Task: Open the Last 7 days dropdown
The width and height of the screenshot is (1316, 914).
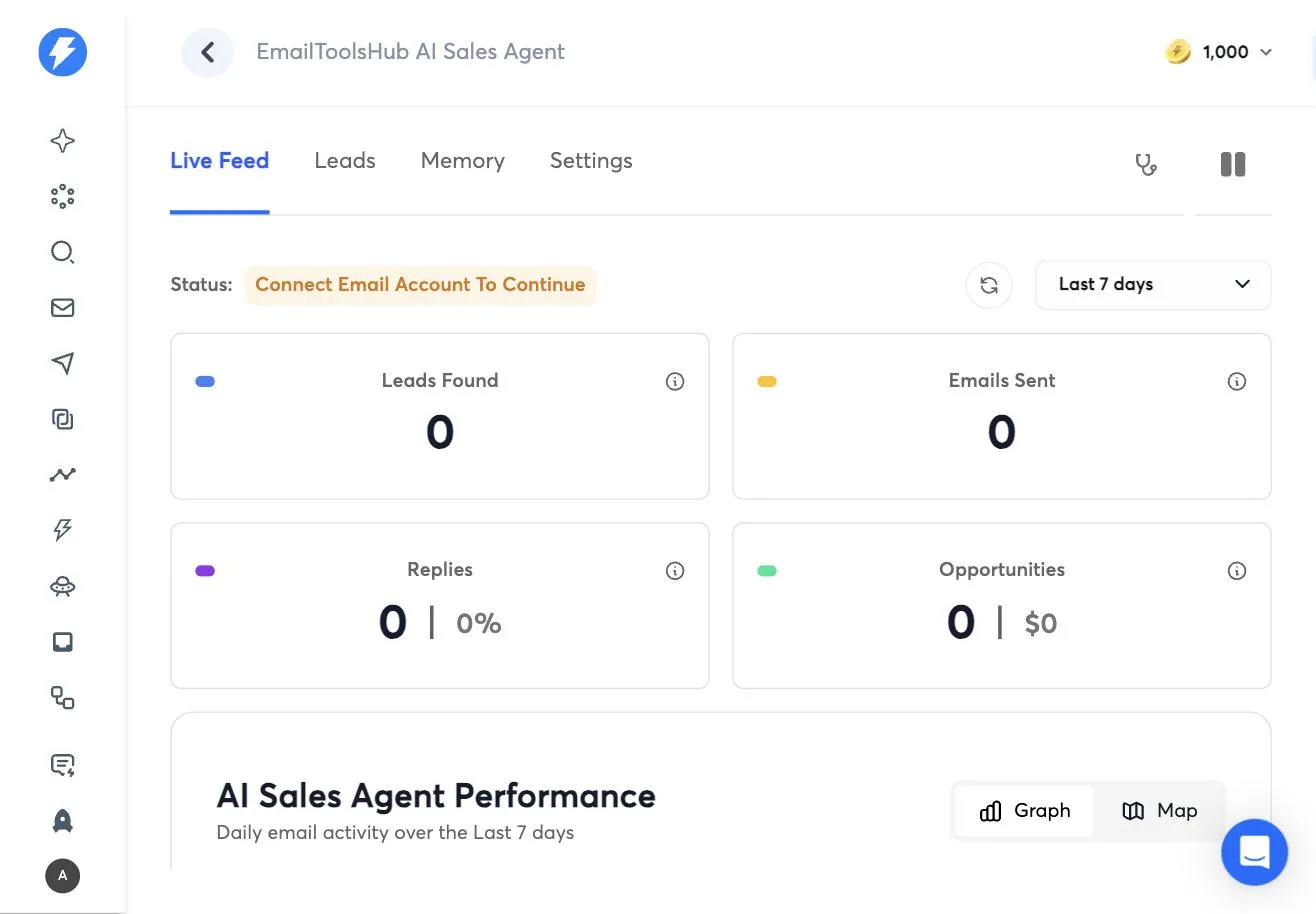Action: pyautogui.click(x=1153, y=285)
